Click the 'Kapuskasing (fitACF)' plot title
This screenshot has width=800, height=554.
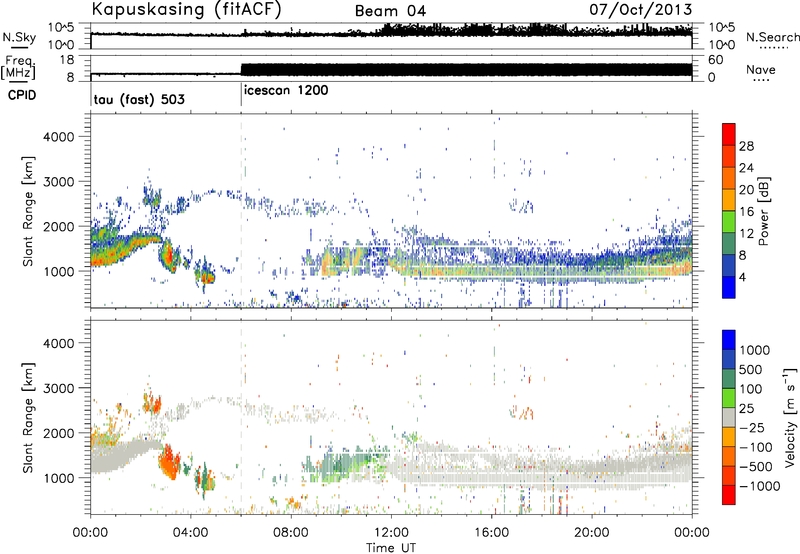click(186, 9)
